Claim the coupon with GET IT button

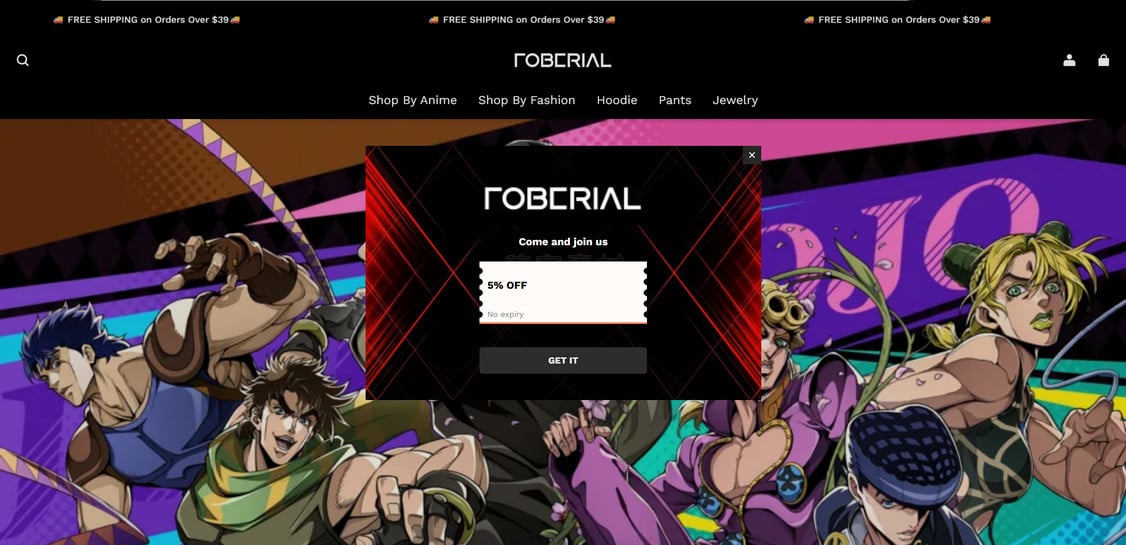click(563, 360)
